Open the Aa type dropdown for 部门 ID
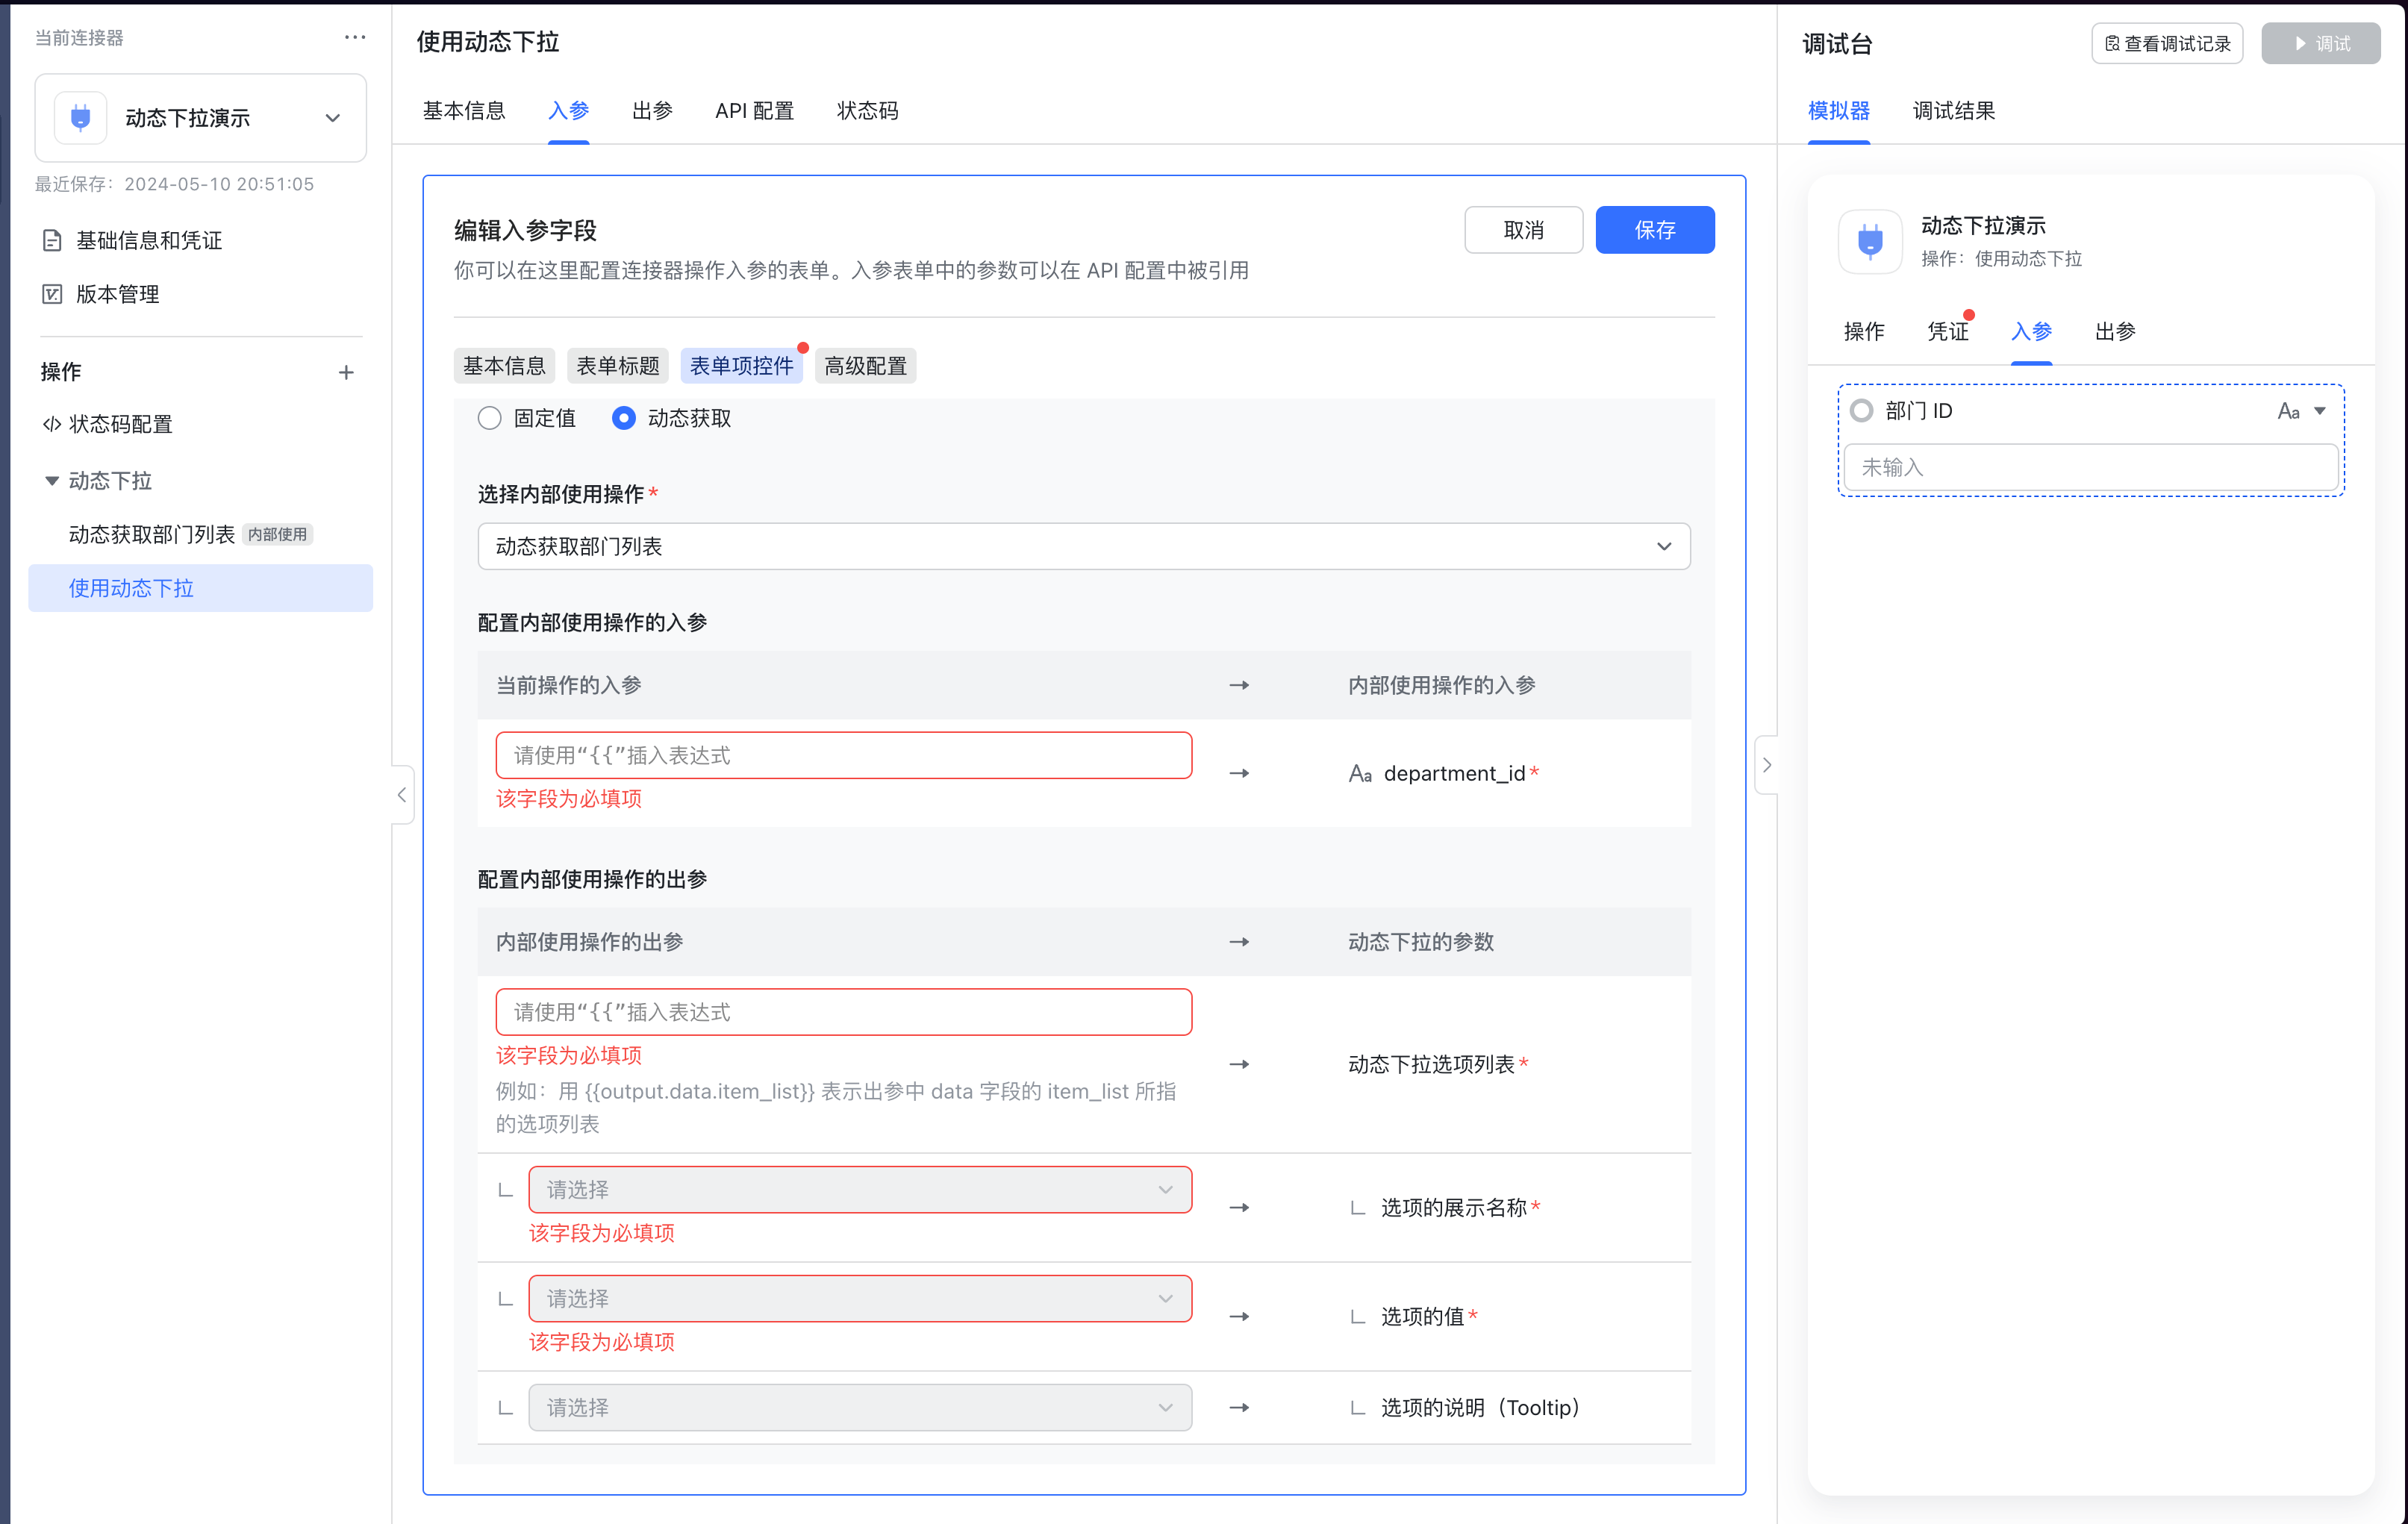The image size is (2408, 1524). [2301, 411]
